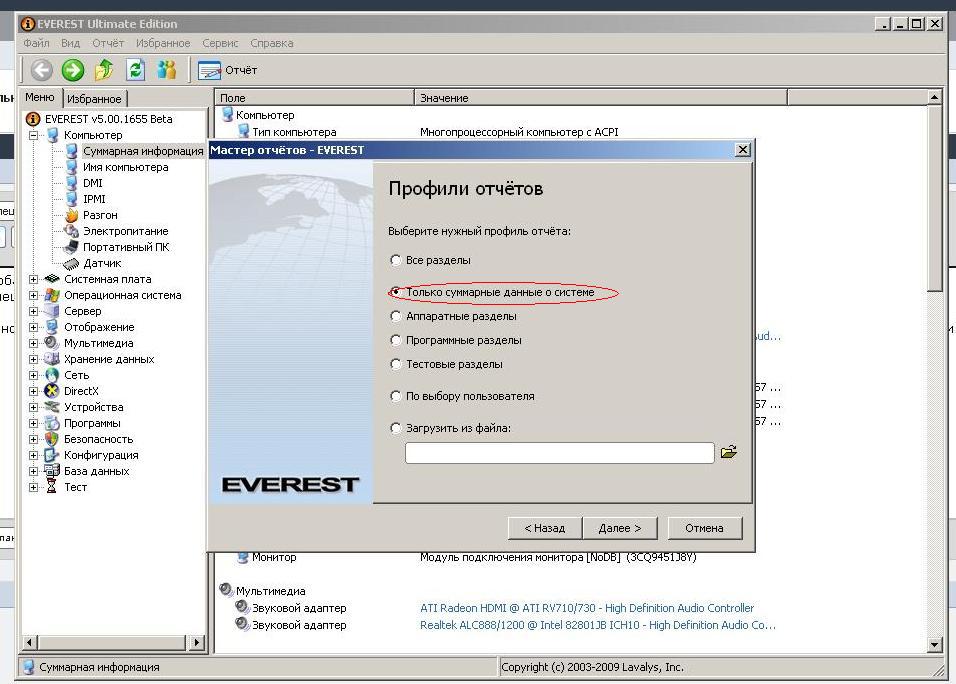956x684 pixels.
Task: Expand the Системная плата tree node
Action: pyautogui.click(x=33, y=279)
